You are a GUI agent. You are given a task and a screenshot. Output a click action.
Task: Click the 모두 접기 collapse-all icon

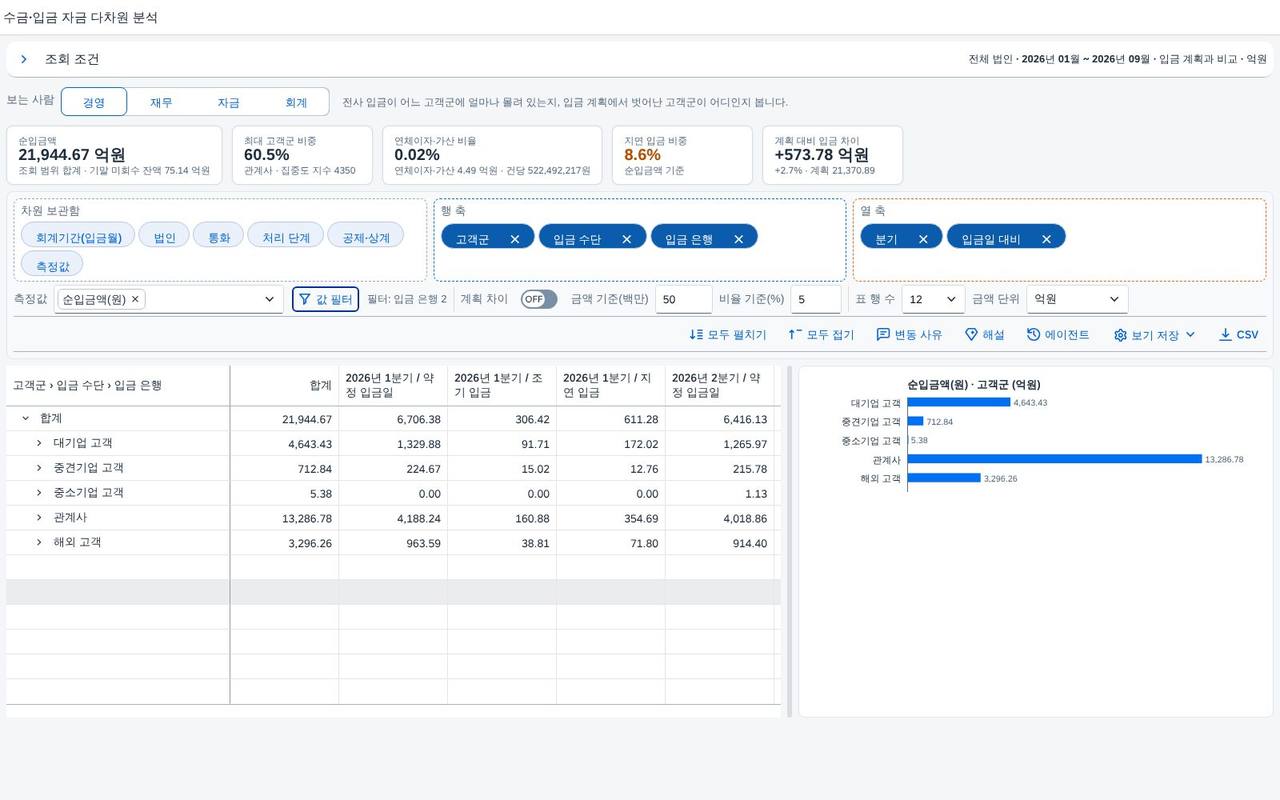(795, 335)
